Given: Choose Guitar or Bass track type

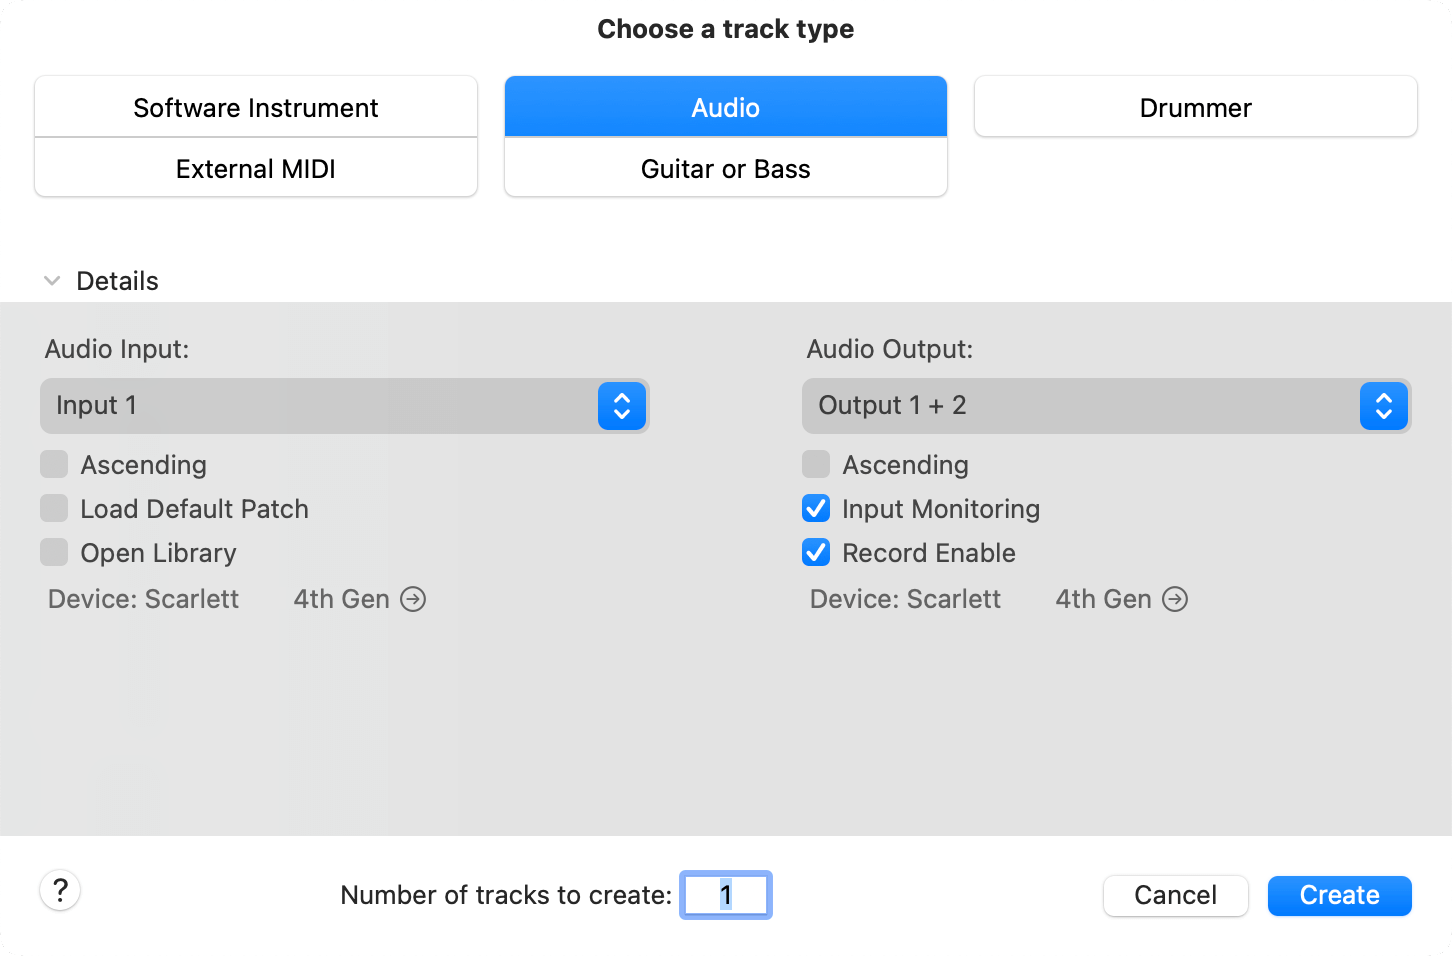Looking at the screenshot, I should (x=725, y=168).
